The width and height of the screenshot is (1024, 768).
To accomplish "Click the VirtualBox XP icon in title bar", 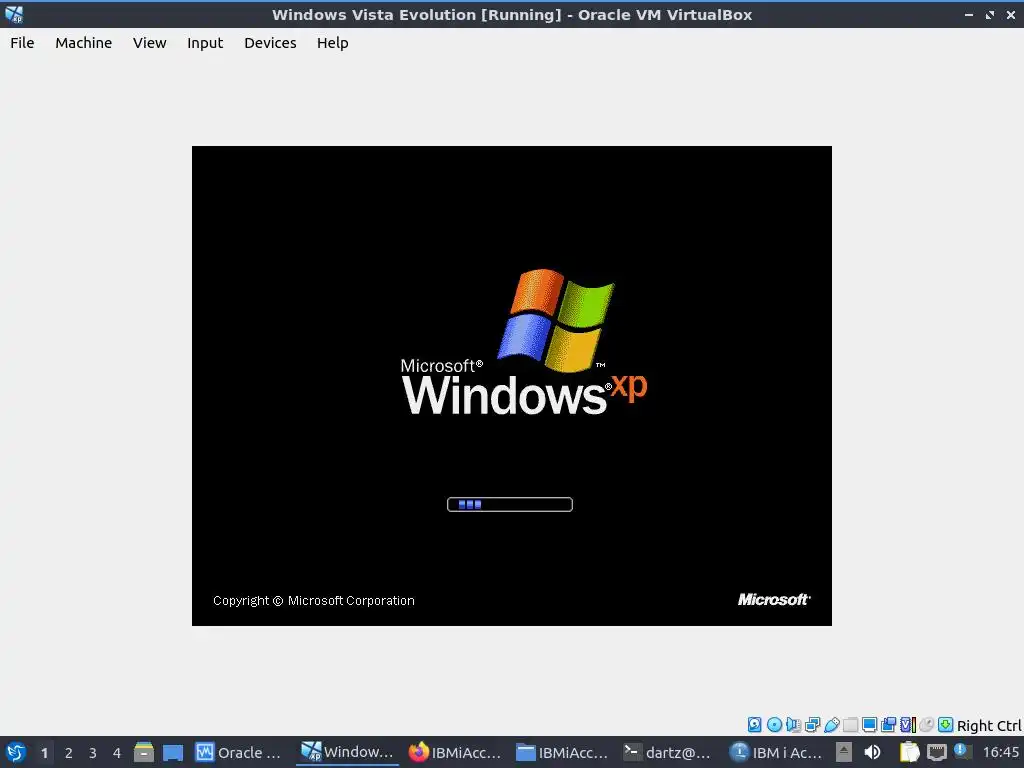I will tap(14, 14).
